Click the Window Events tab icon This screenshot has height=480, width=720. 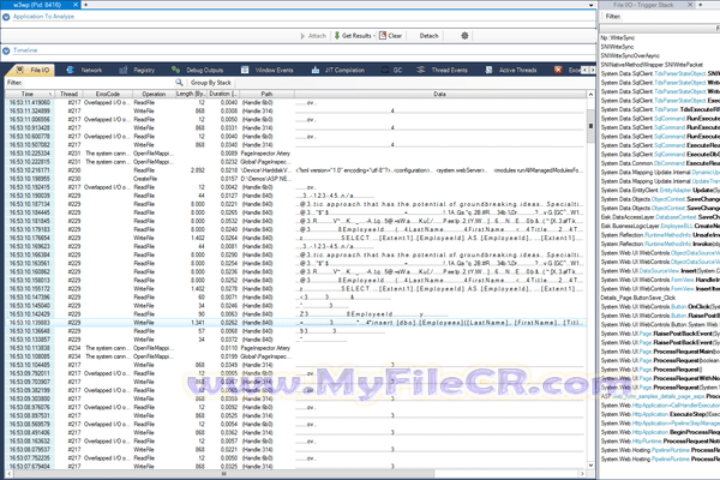(245, 70)
